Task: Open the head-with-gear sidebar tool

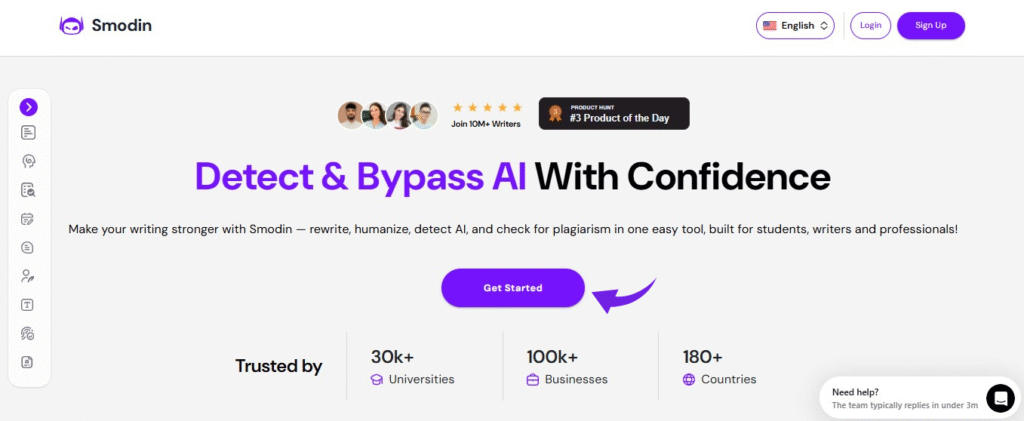Action: click(x=28, y=160)
